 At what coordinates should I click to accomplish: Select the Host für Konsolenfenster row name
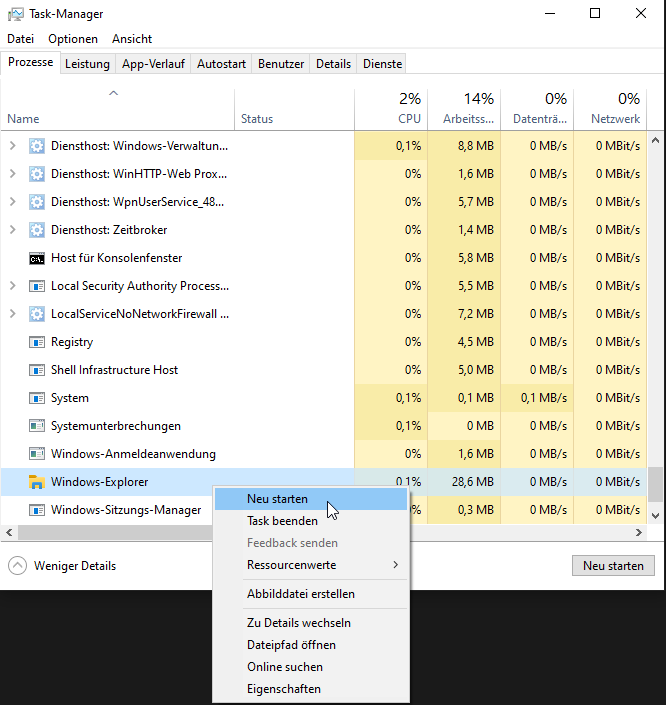(116, 258)
